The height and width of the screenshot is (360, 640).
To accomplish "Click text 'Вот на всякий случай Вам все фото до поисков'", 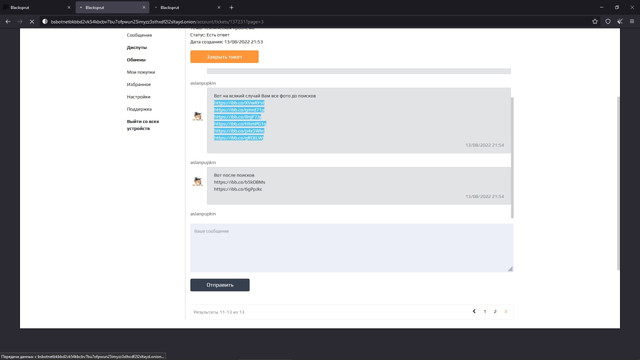I will point(265,96).
